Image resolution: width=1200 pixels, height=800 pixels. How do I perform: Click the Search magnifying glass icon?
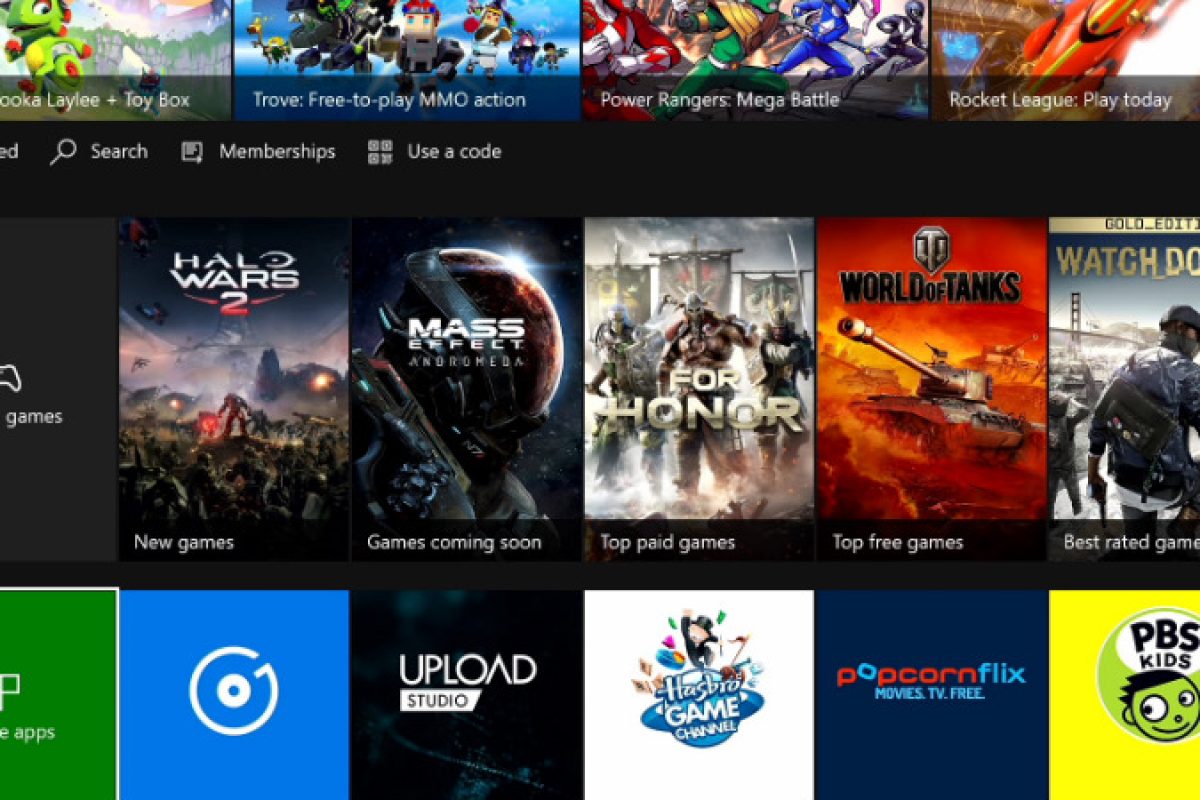[63, 152]
